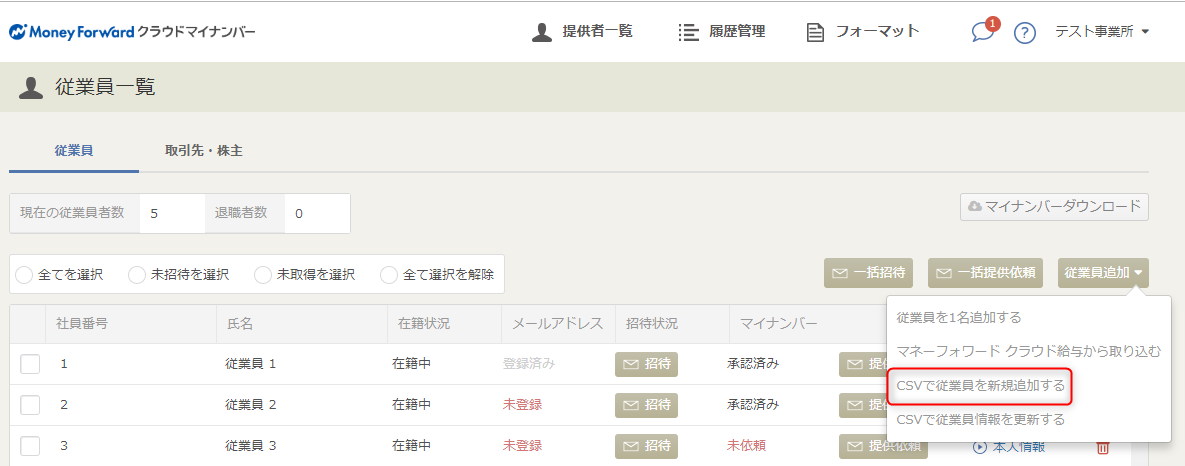Click the name 従業員 3
This screenshot has height=466, width=1185.
point(251,446)
